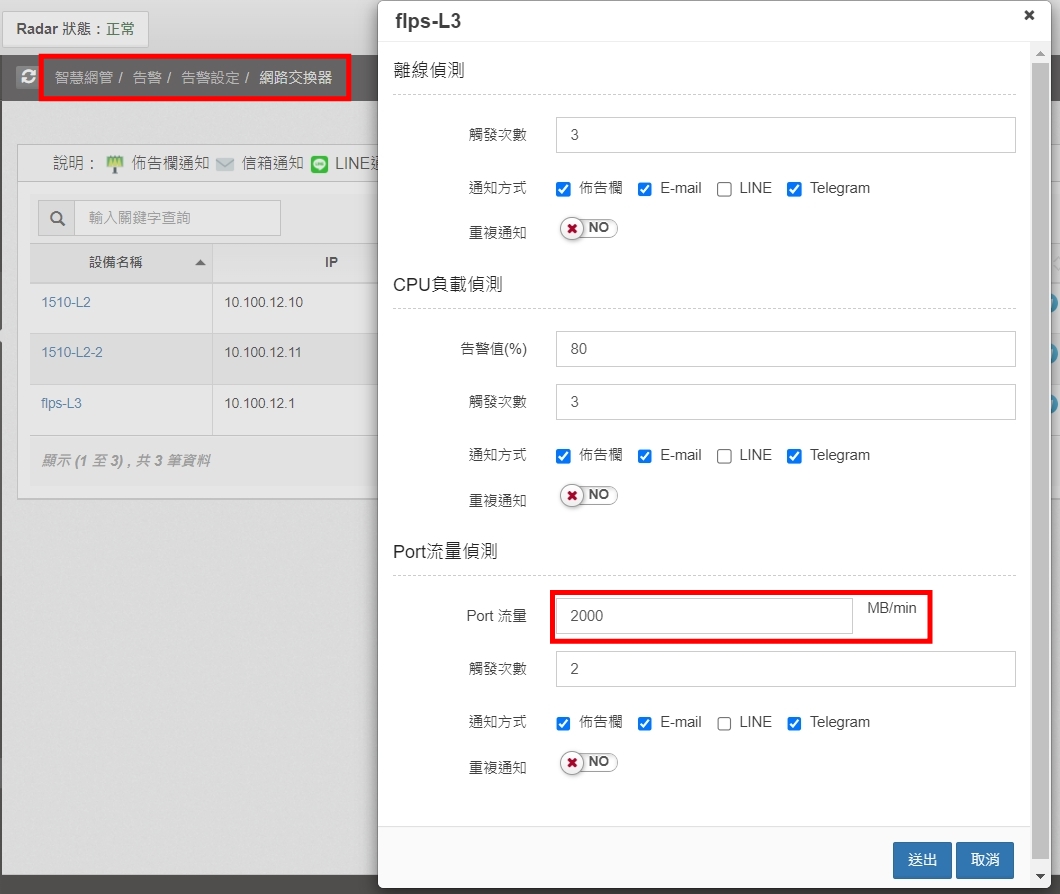Open the 1510-L2-2 device link
Screen dimensions: 1060x894
pyautogui.click(x=72, y=352)
